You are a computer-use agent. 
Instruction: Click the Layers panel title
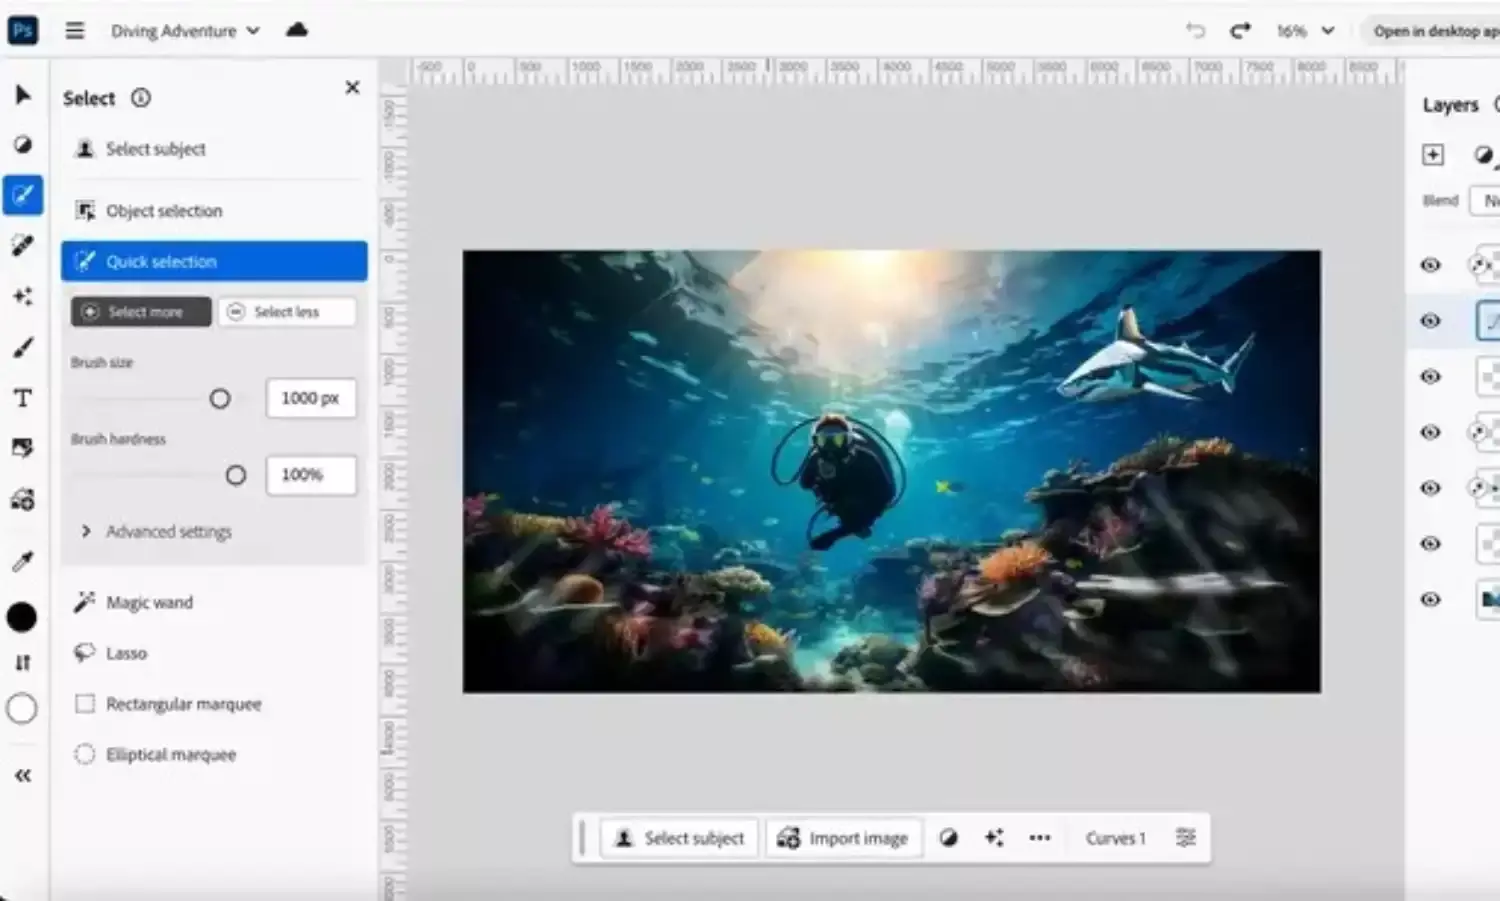[1450, 104]
